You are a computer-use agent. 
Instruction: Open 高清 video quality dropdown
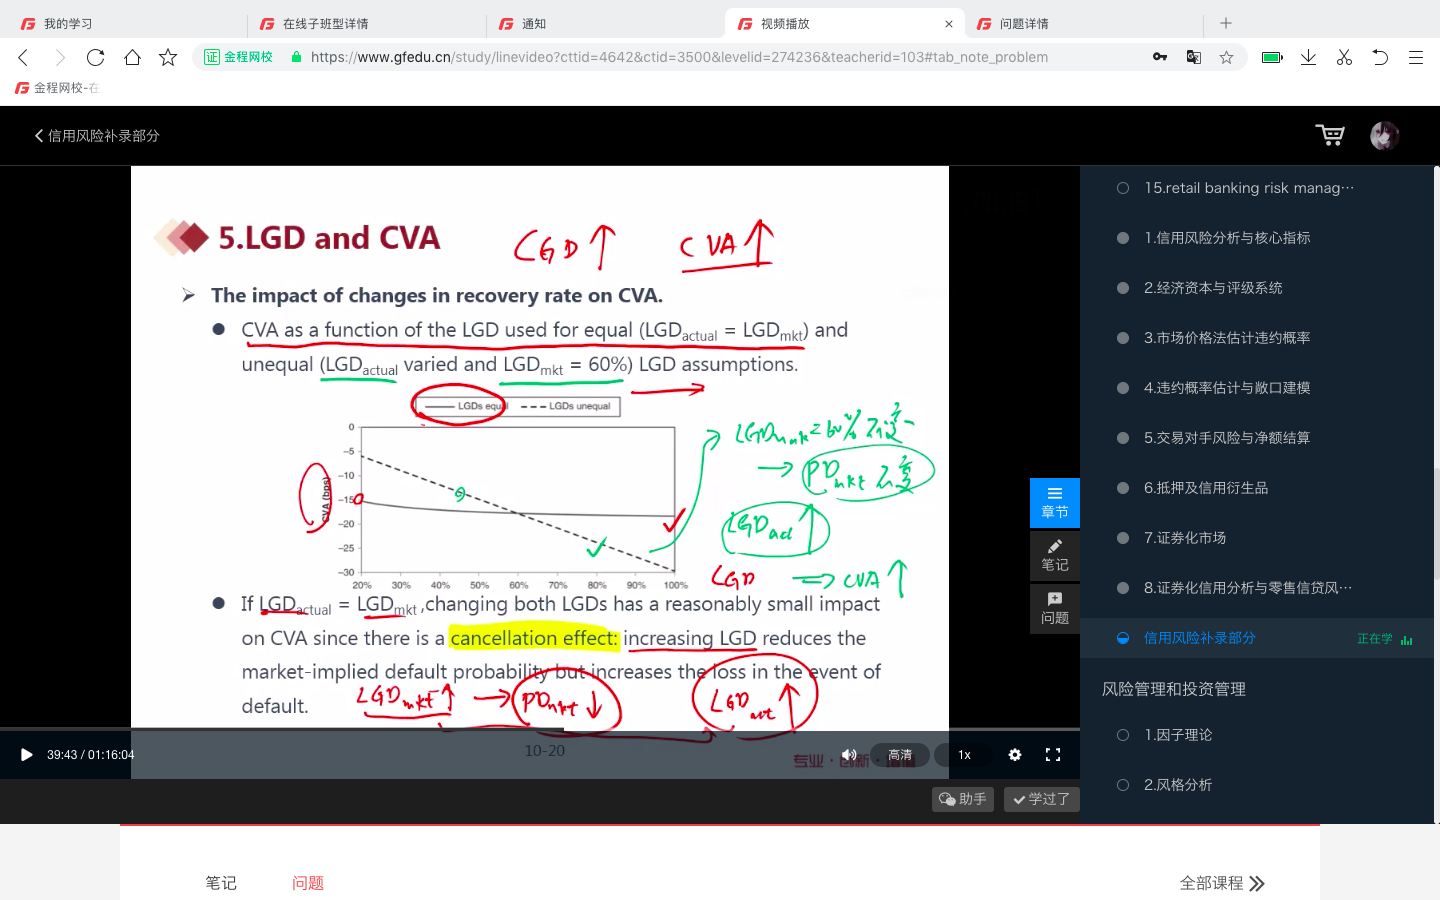pyautogui.click(x=900, y=755)
